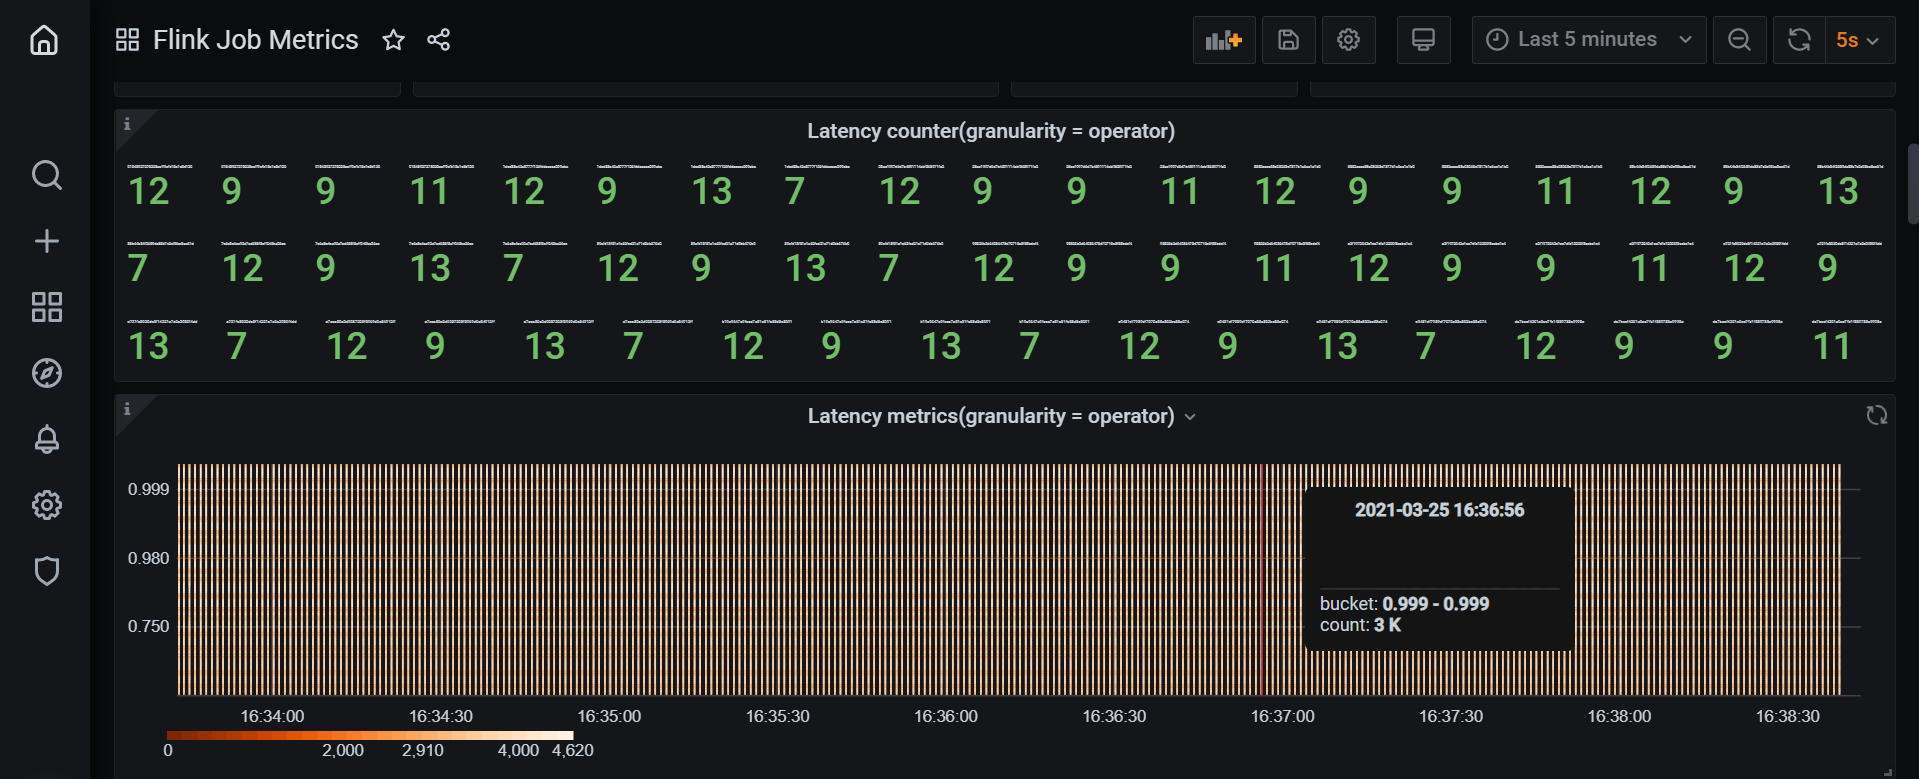Click the loading spinner on Latency metrics panel
Screen dimensions: 1919x779
pos(1877,415)
